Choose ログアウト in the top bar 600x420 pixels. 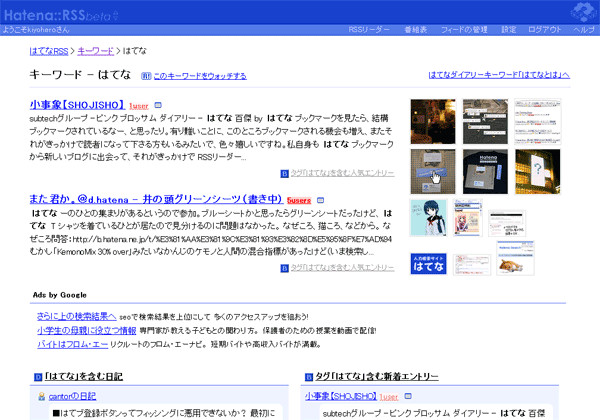click(545, 30)
